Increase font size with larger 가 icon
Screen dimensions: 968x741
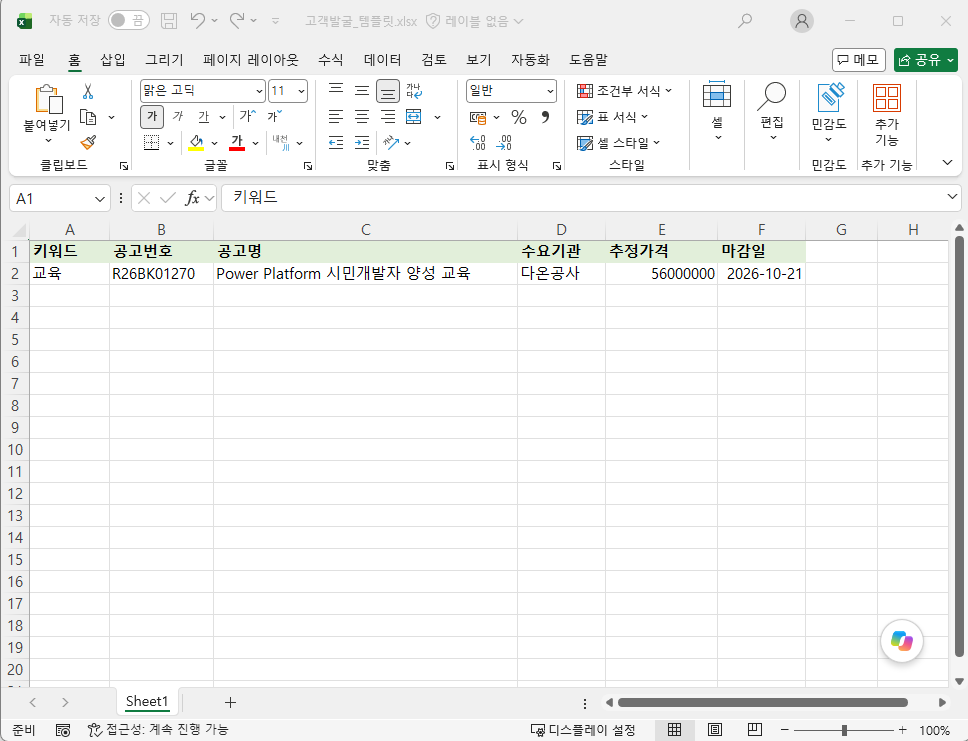click(x=247, y=116)
